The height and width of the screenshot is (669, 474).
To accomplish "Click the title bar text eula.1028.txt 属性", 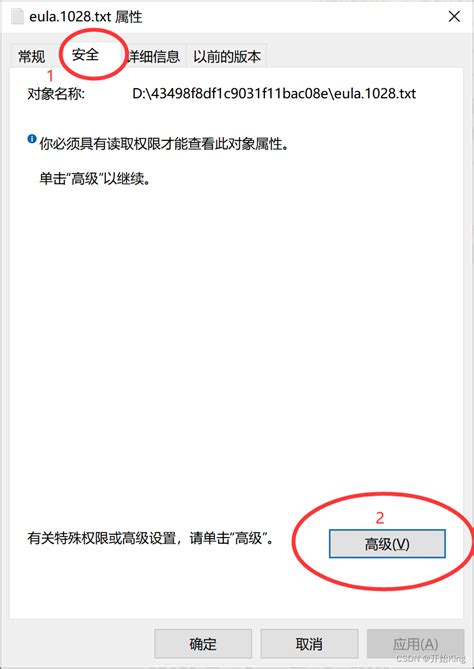I will pyautogui.click(x=86, y=17).
